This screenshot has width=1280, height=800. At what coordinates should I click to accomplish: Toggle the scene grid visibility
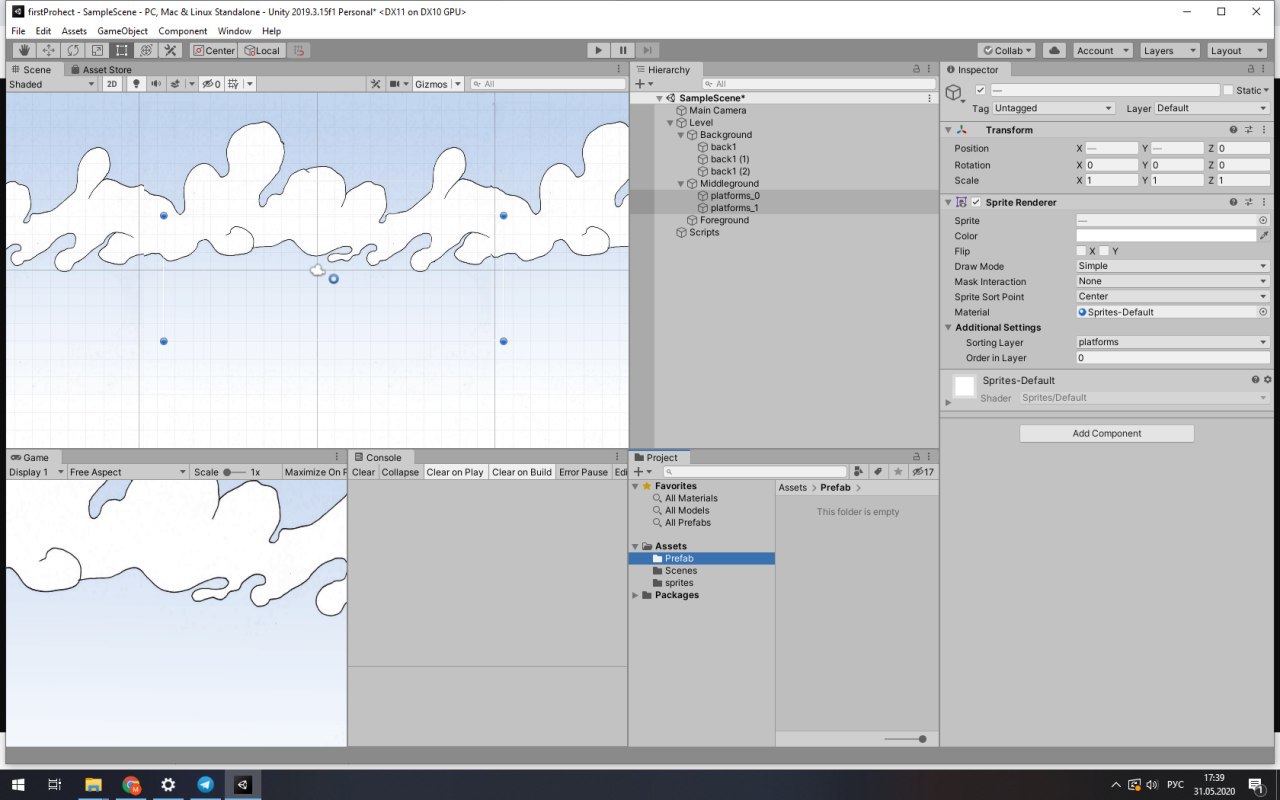233,84
